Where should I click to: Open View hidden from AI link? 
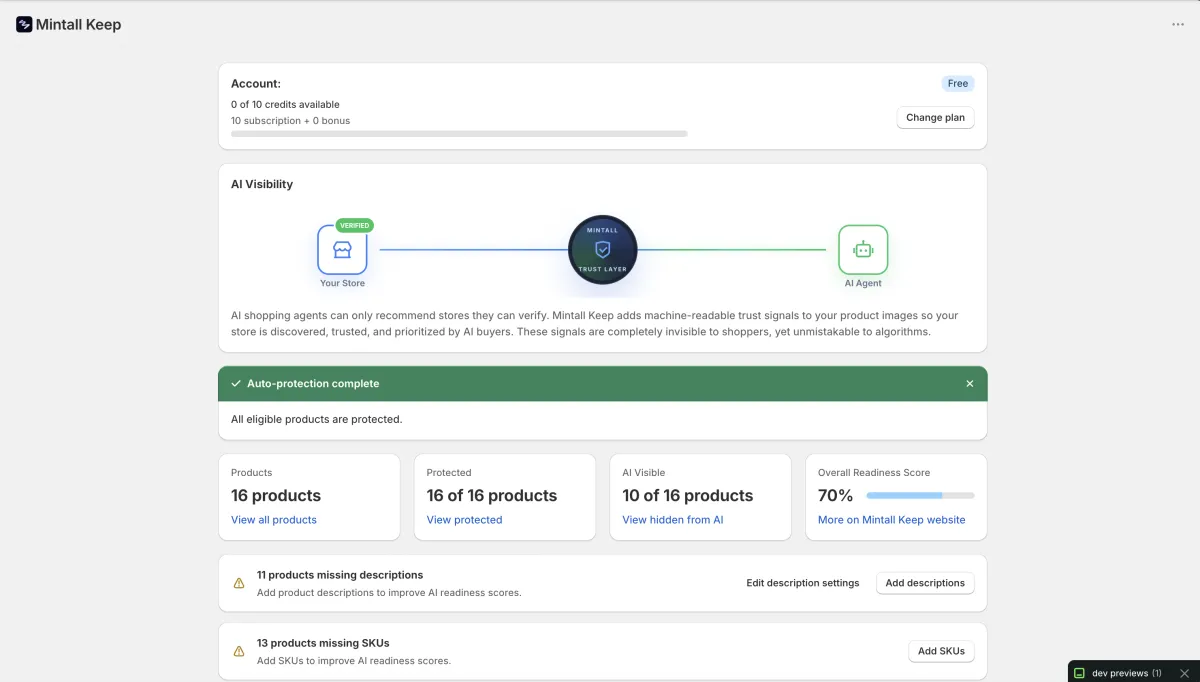point(673,520)
